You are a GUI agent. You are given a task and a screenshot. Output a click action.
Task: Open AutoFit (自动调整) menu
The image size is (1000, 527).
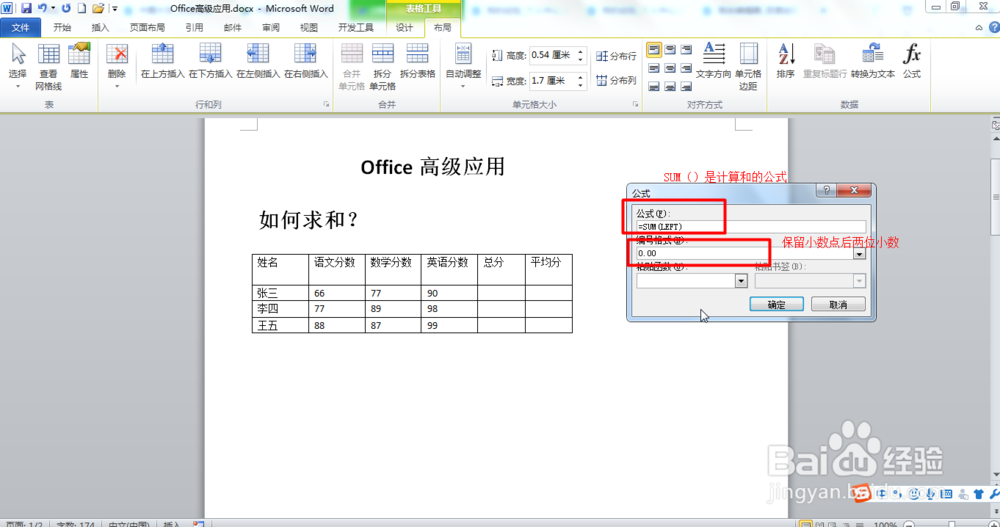464,66
